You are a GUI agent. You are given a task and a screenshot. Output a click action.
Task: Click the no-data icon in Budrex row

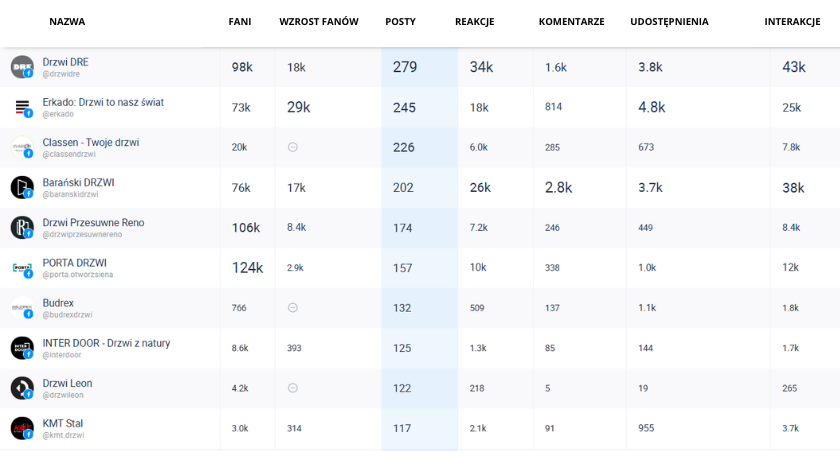click(293, 307)
